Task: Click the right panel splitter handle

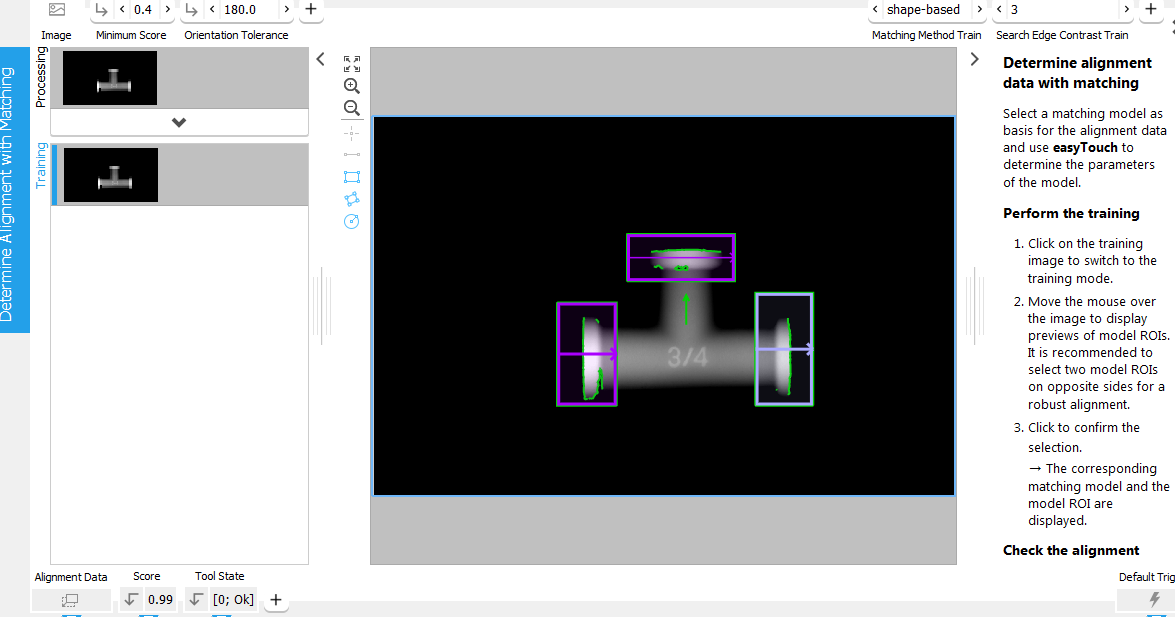Action: point(974,307)
